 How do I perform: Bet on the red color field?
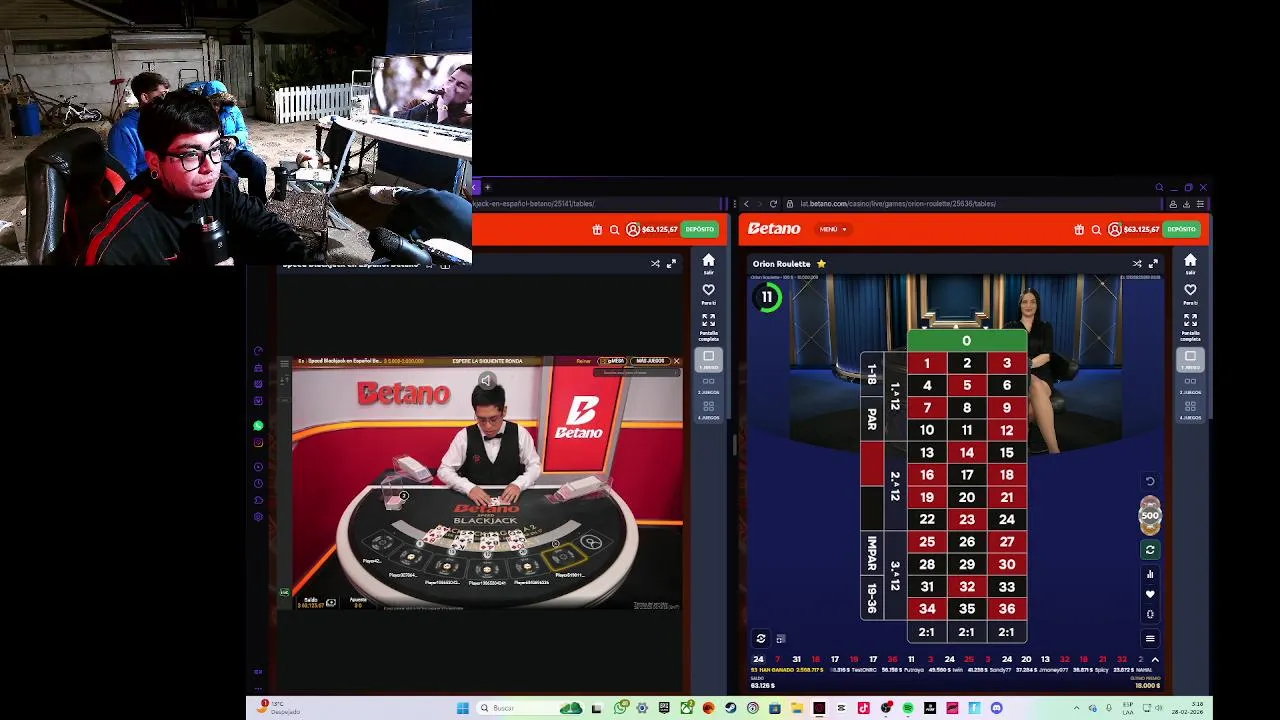click(871, 464)
